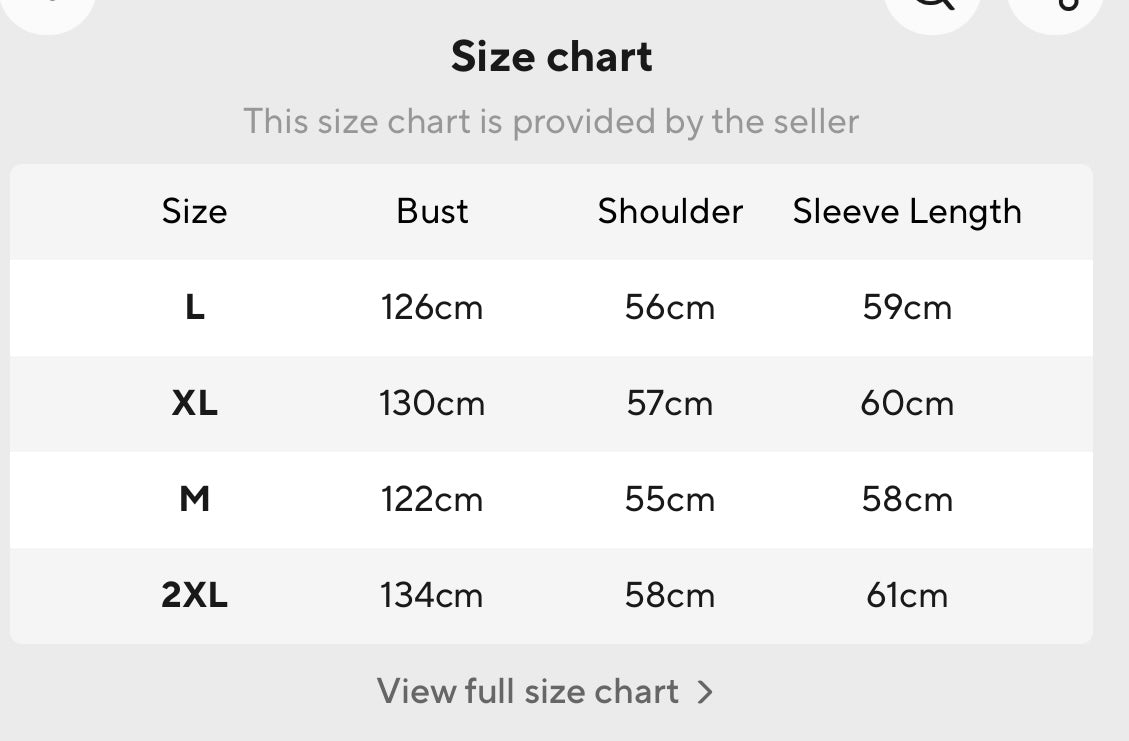This screenshot has width=1129, height=741.
Task: Click the 58cm sleeve length value
Action: point(907,499)
